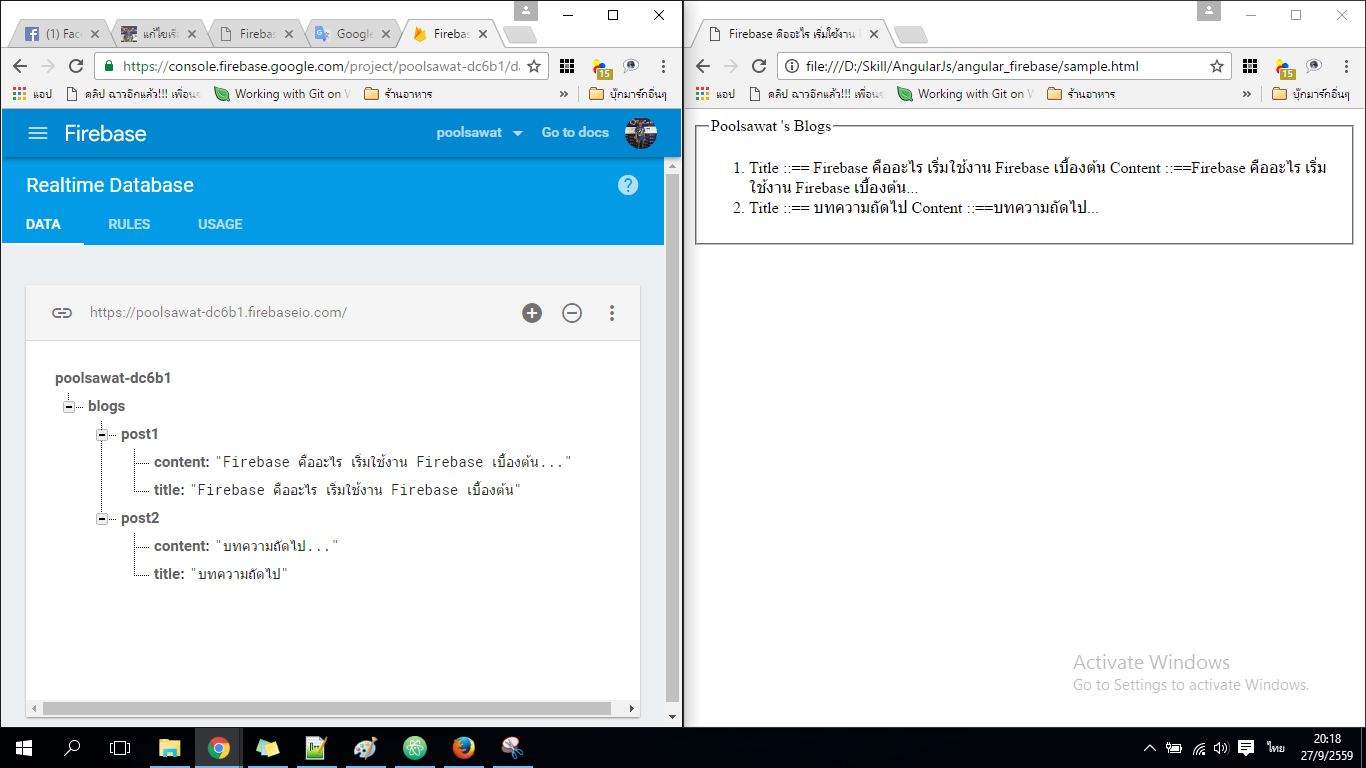Image resolution: width=1366 pixels, height=768 pixels.
Task: Open the database three-dot overflow menu
Action: coord(612,313)
